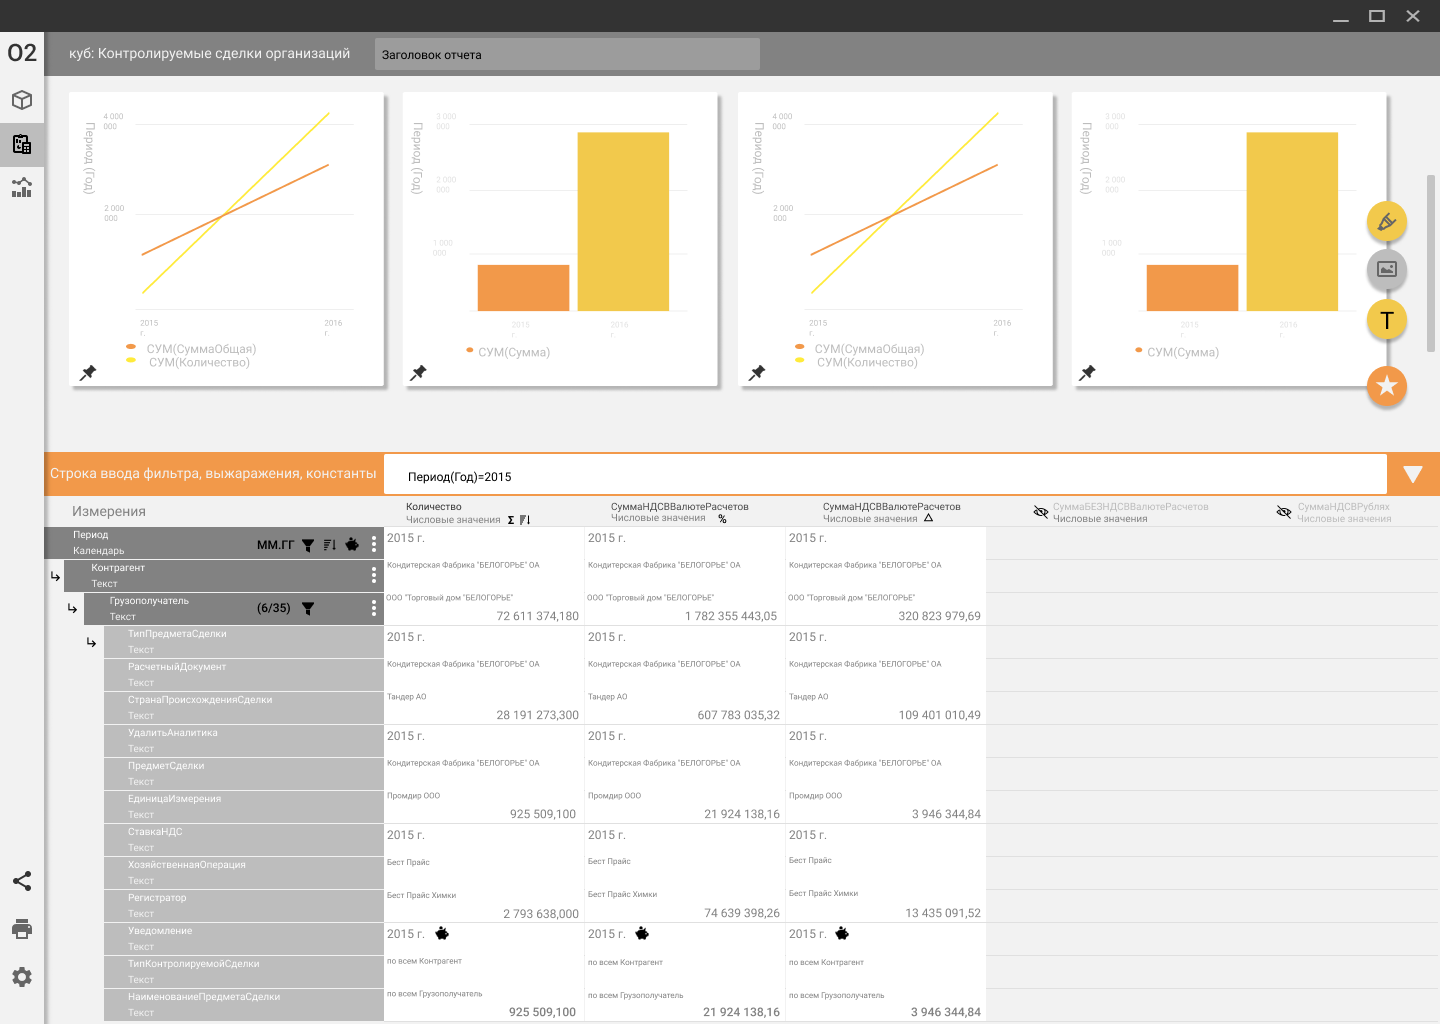The image size is (1440, 1024).
Task: Click cell value 13 435 091,52
Action: point(943,913)
